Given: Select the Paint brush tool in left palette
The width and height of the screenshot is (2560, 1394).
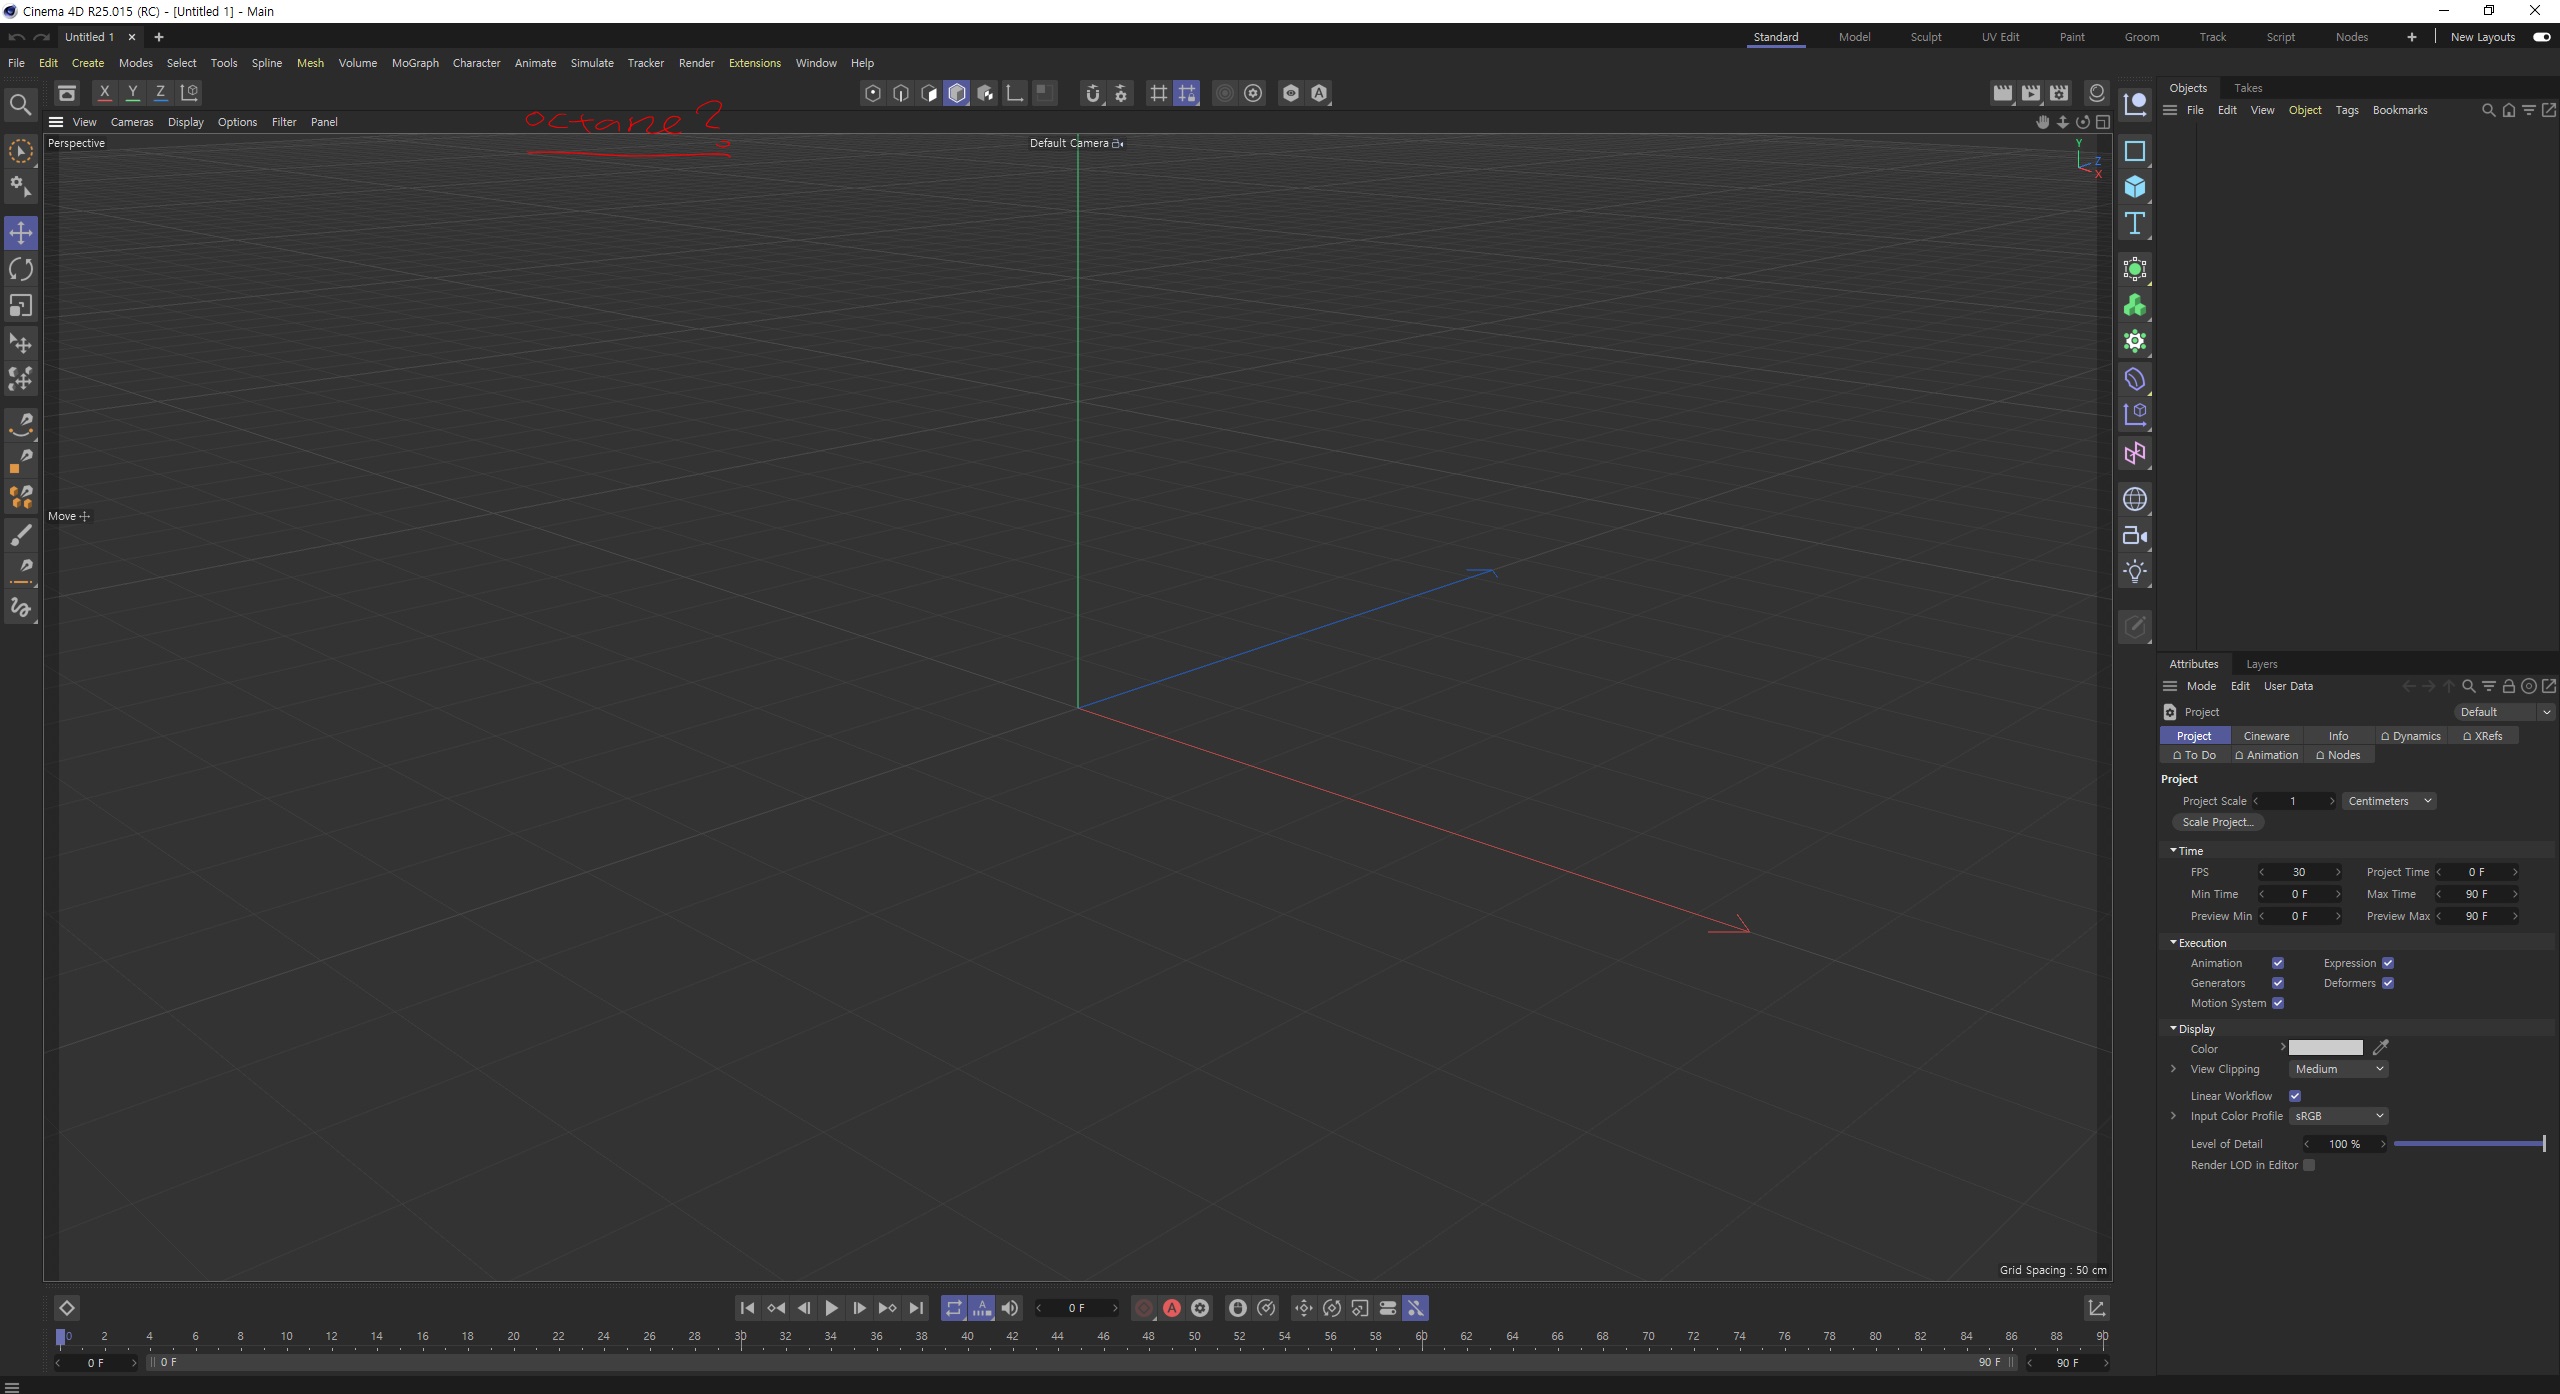Looking at the screenshot, I should pos(21,535).
